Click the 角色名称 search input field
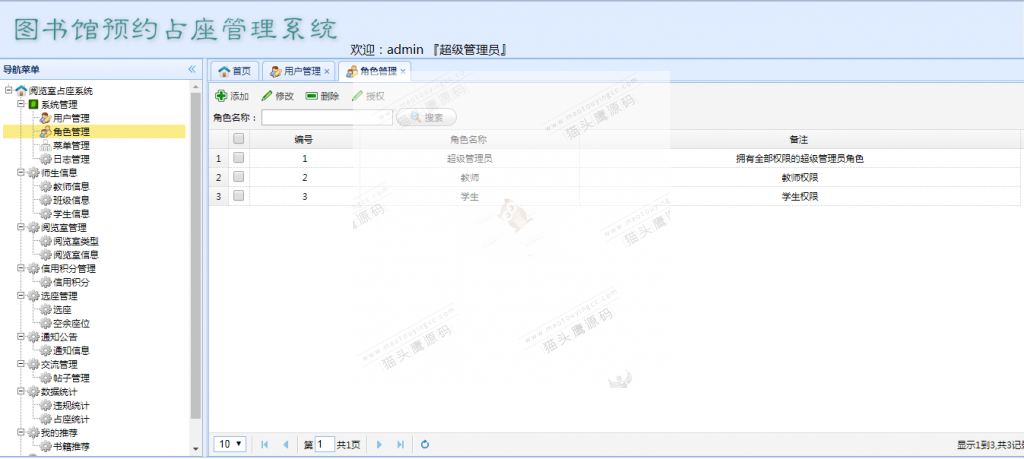1024x459 pixels. coord(327,118)
